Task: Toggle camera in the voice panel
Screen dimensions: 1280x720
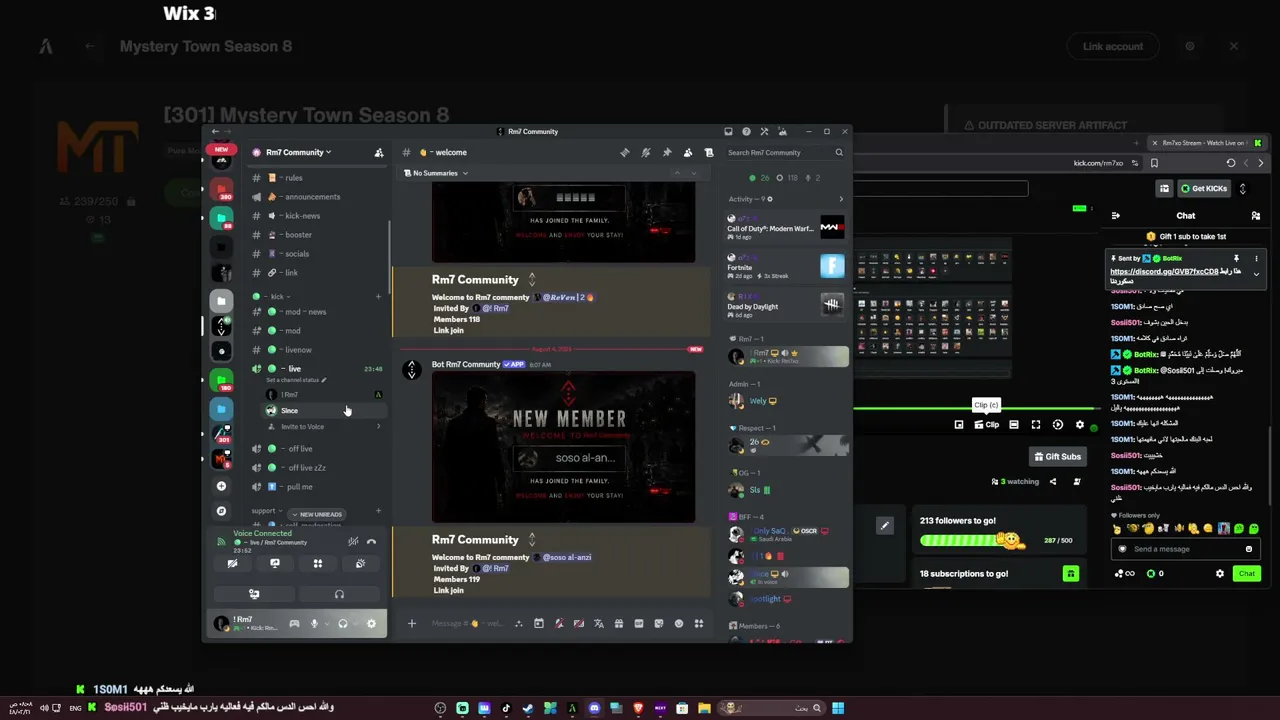Action: click(x=232, y=564)
